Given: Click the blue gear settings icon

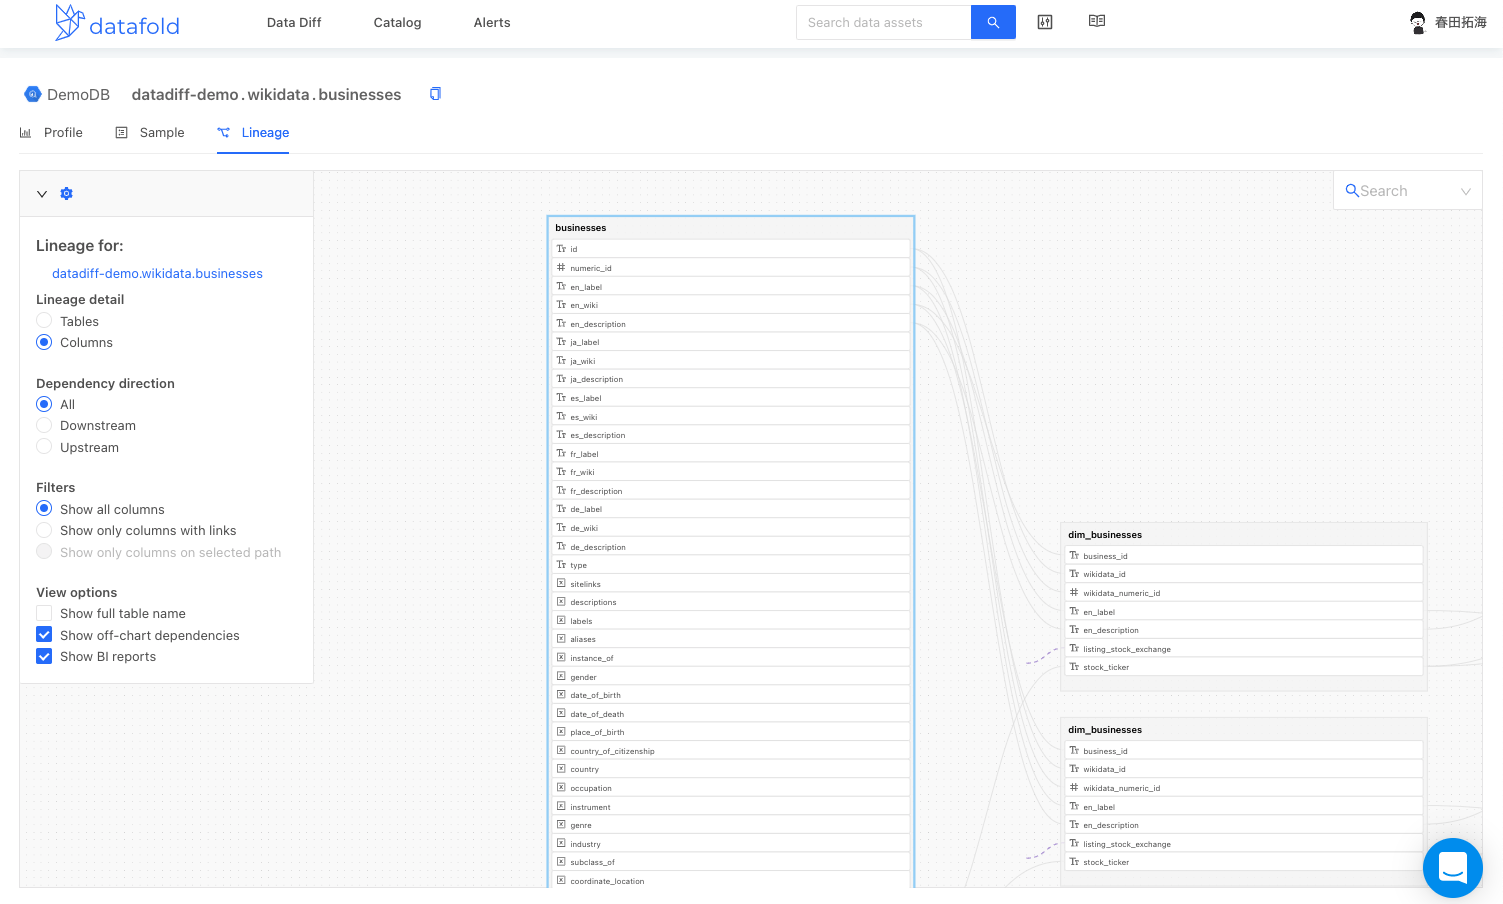Looking at the screenshot, I should (67, 194).
